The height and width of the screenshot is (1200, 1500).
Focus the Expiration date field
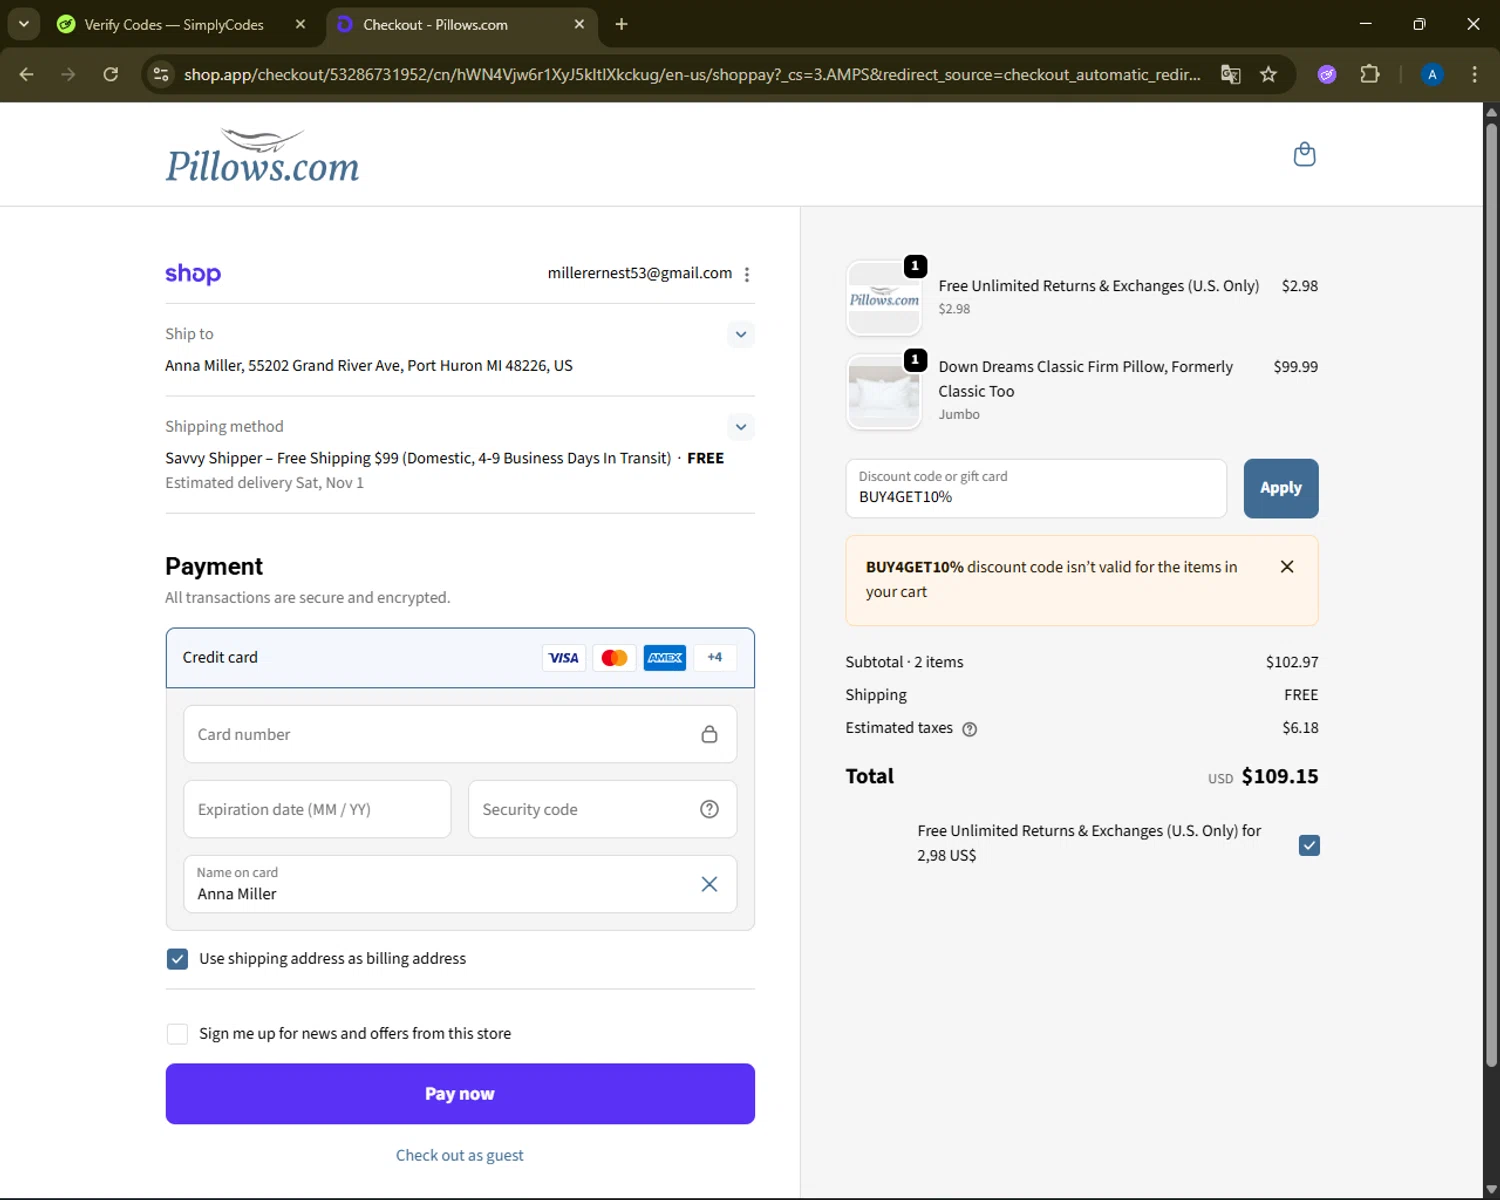point(317,809)
